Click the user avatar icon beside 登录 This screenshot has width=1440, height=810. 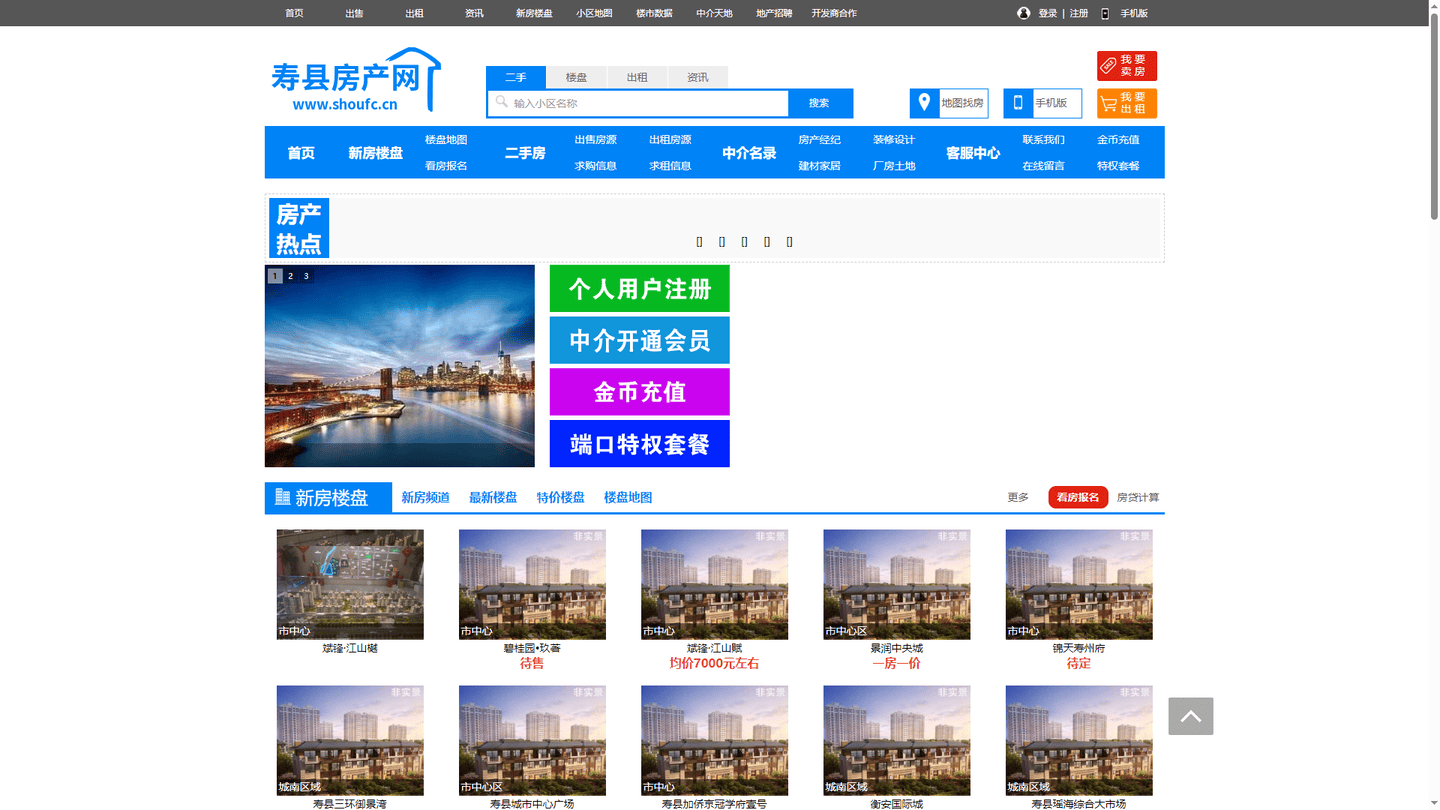[x=1023, y=13]
